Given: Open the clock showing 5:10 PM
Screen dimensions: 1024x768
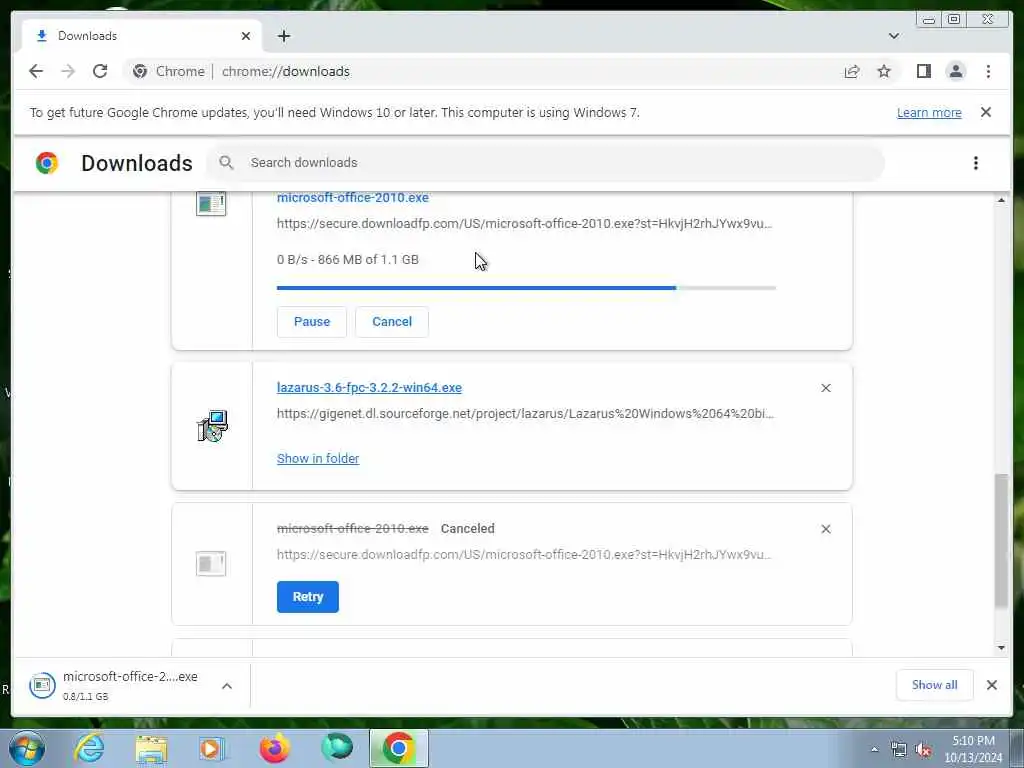Looking at the screenshot, I should pos(973,749).
